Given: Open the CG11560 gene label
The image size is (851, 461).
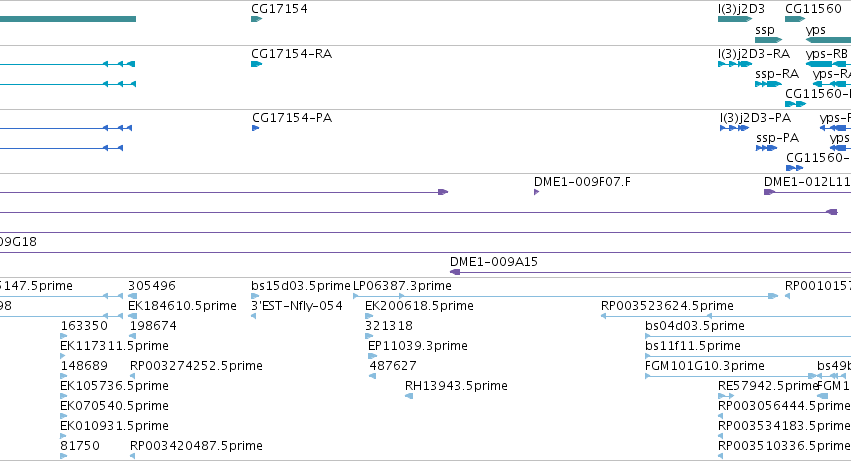Looking at the screenshot, I should tap(813, 9).
